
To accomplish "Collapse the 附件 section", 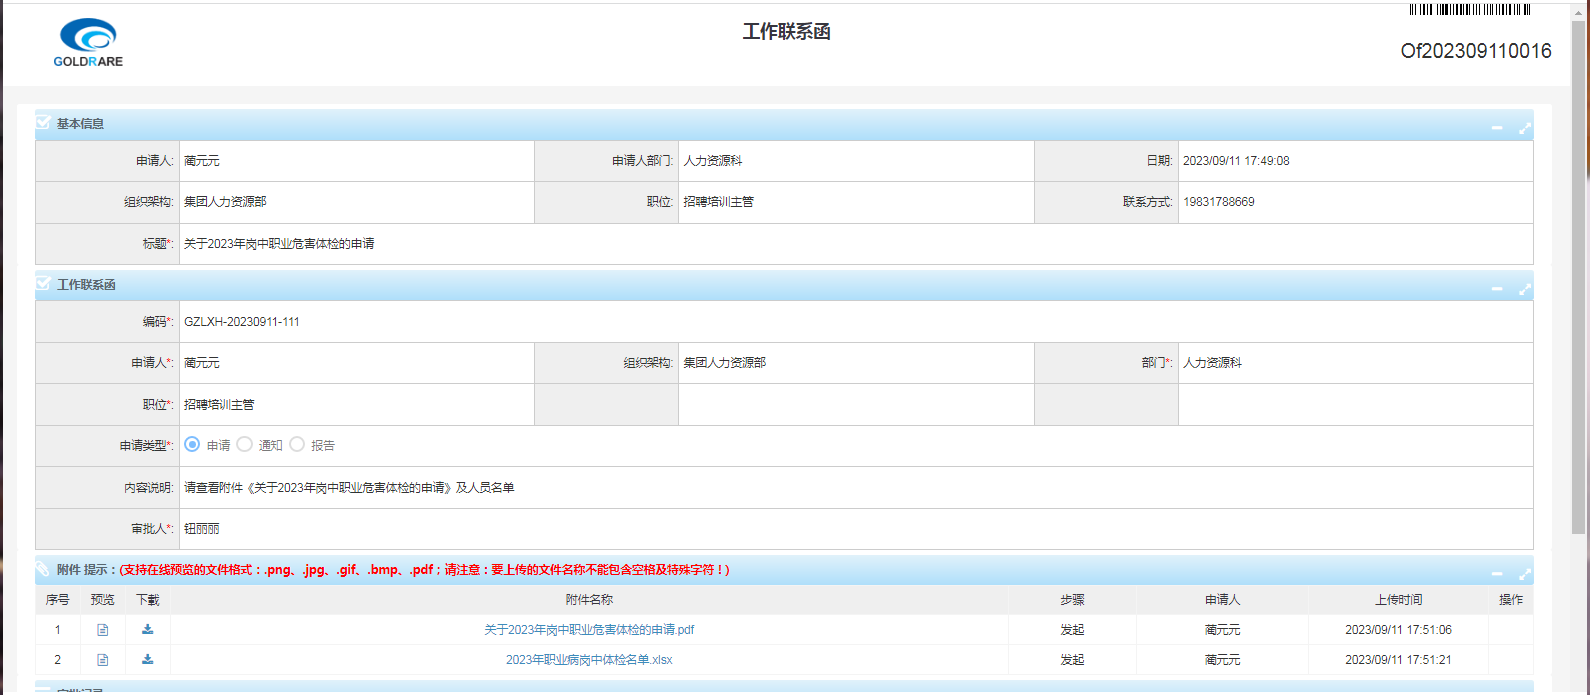I will click(1497, 574).
